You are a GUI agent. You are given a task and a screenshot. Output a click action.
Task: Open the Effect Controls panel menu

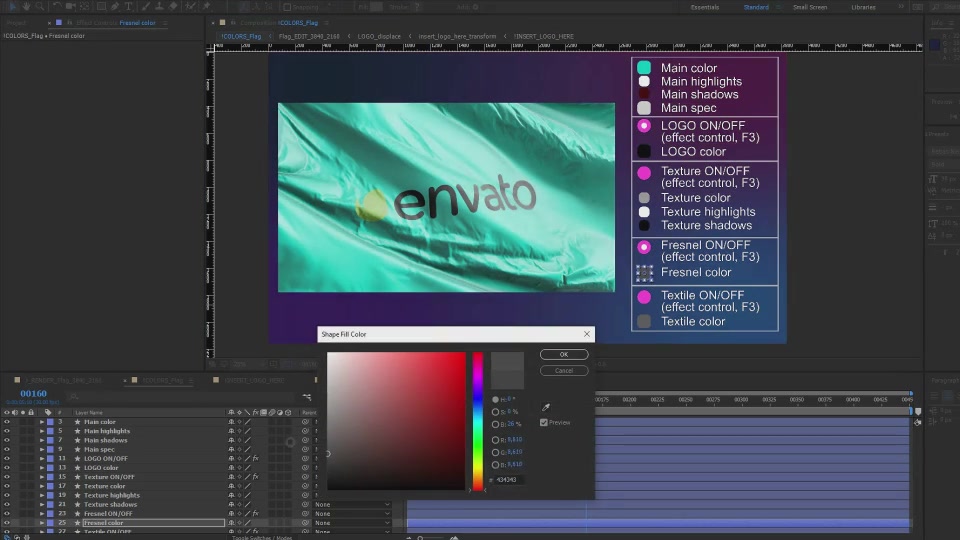(165, 23)
